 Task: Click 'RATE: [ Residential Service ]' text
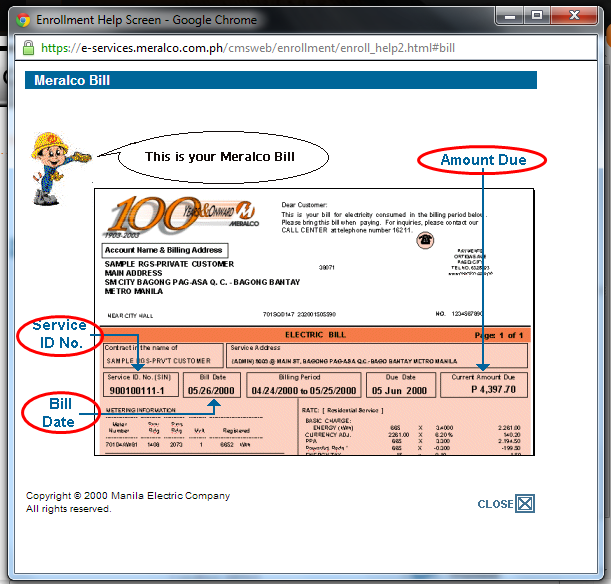[343, 410]
